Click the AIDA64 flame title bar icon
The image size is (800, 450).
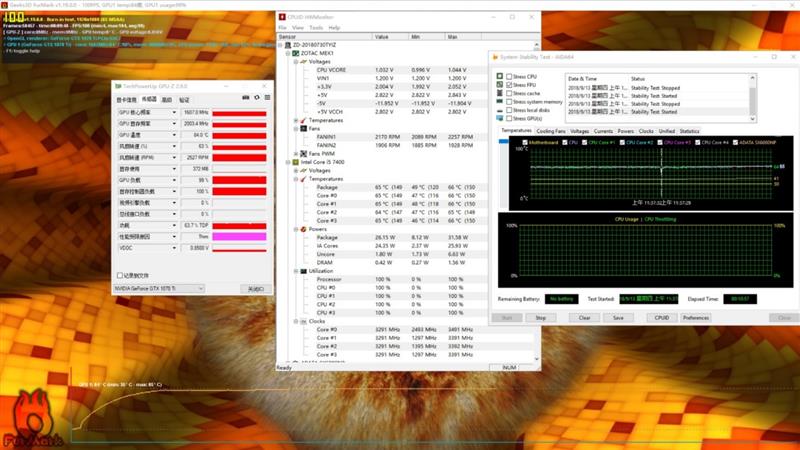coord(495,57)
